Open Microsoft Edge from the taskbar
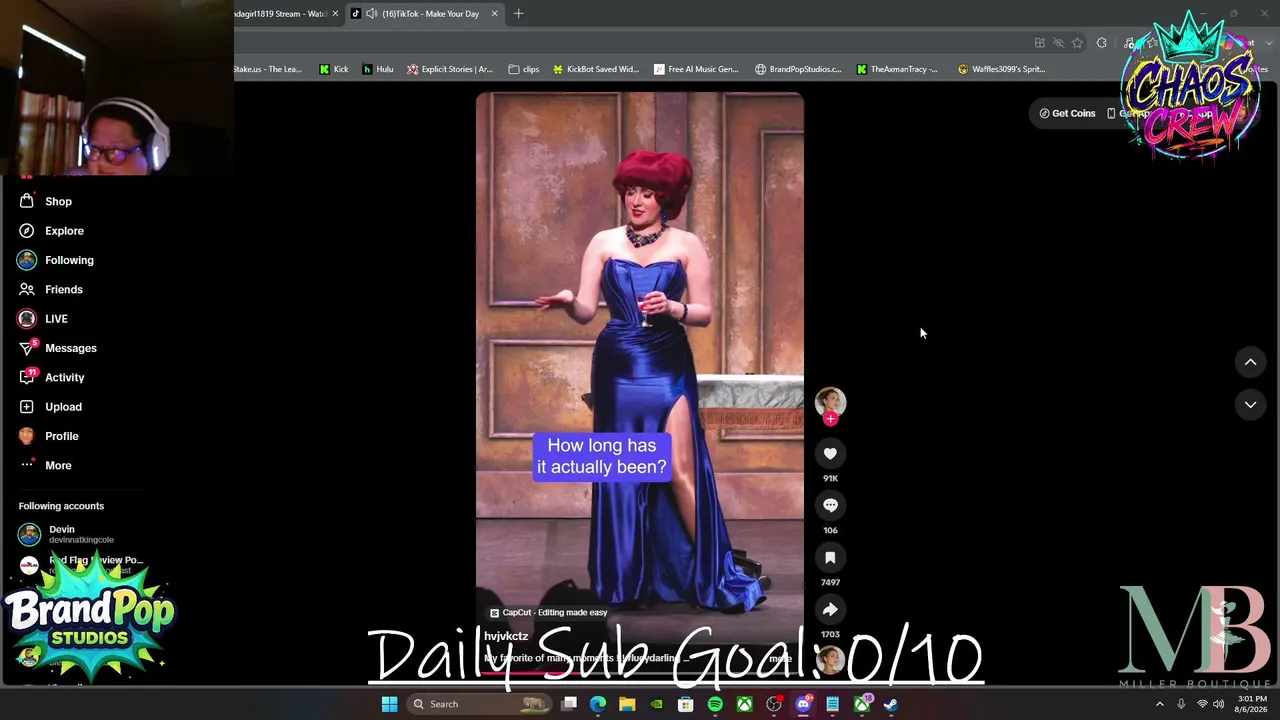Screen dimensions: 1280x720 598,704
